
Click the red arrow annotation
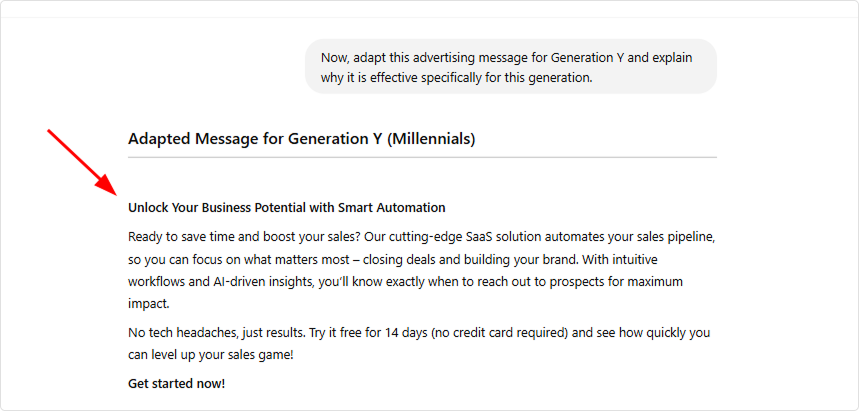[x=82, y=162]
